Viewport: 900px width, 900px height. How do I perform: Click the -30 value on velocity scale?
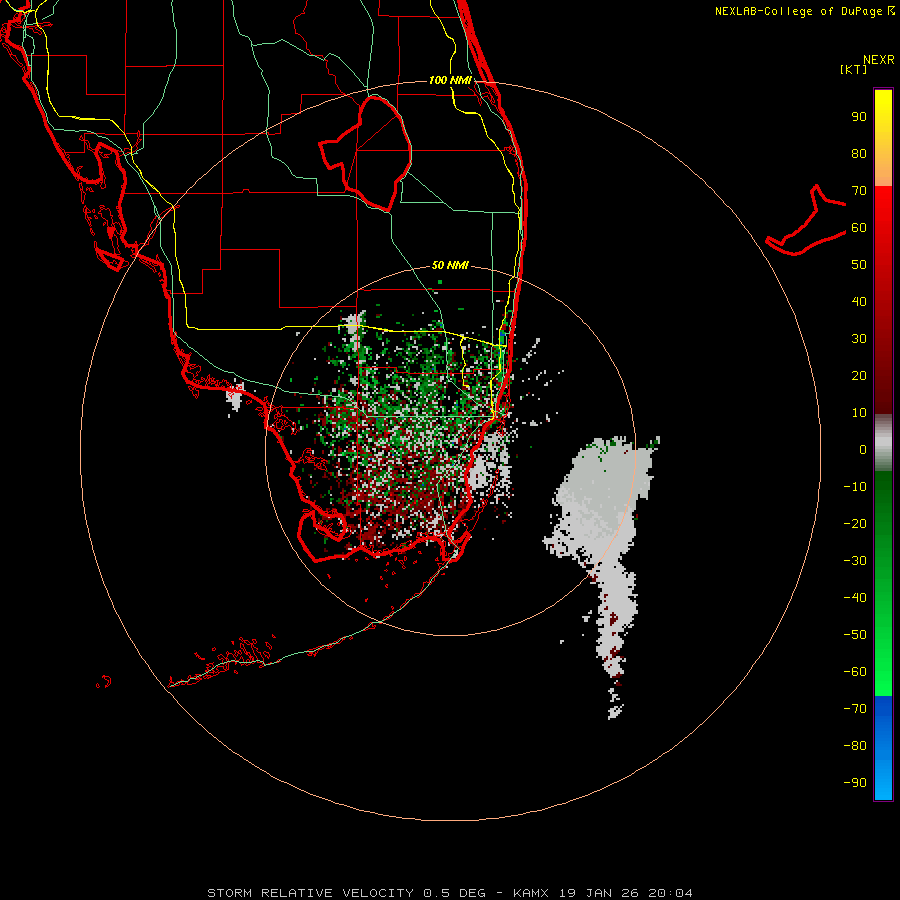pyautogui.click(x=855, y=561)
